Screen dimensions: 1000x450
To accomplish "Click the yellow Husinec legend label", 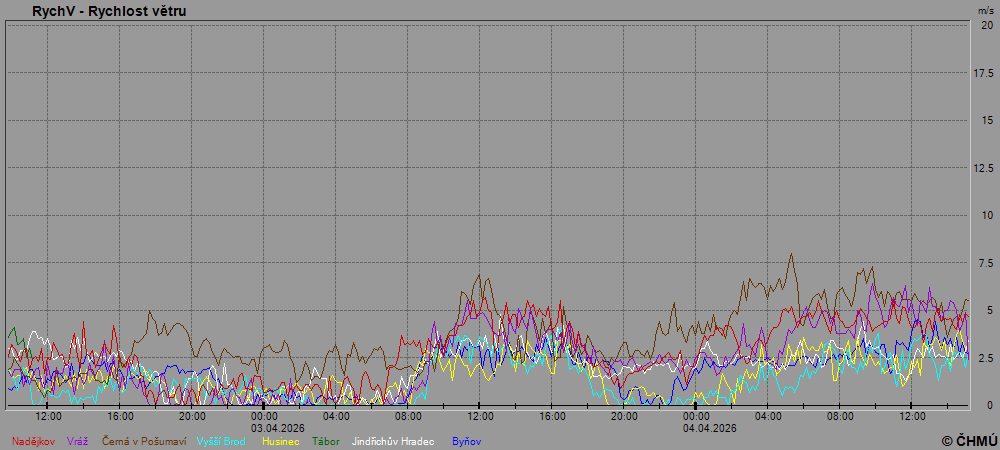I will click(x=280, y=441).
